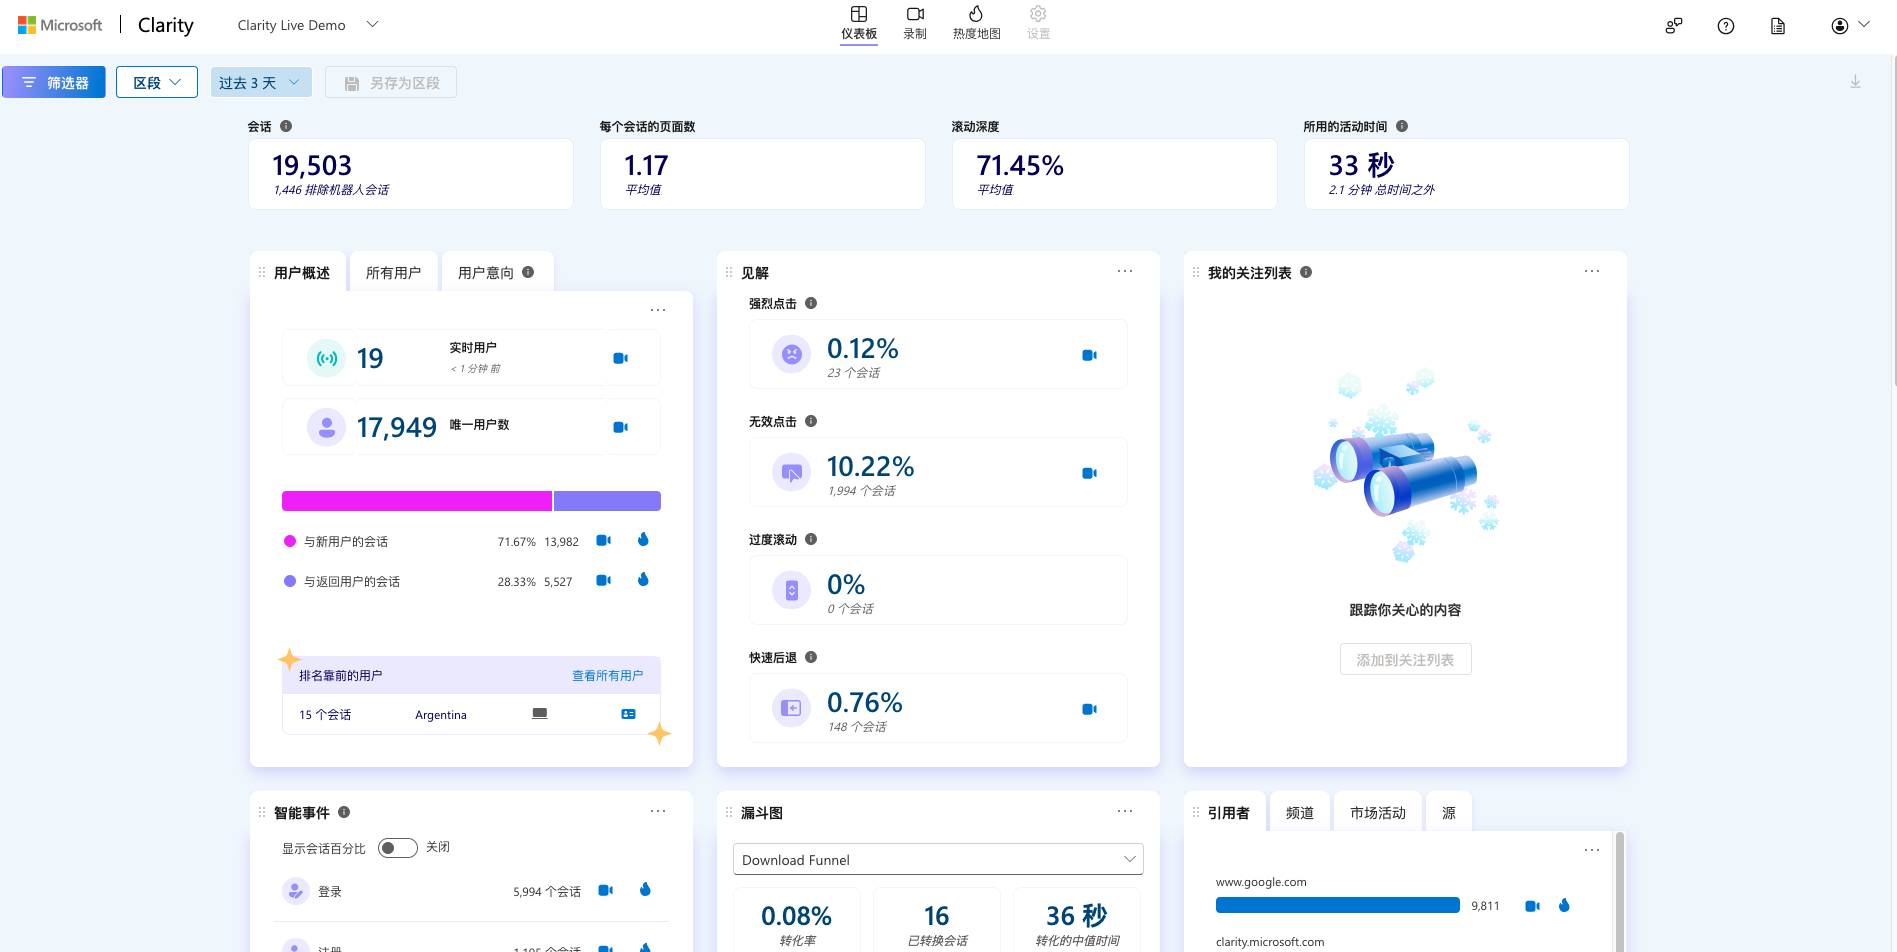Screen dimensions: 1897x952
Task: Select the 所有用户 tab
Action: 393,272
